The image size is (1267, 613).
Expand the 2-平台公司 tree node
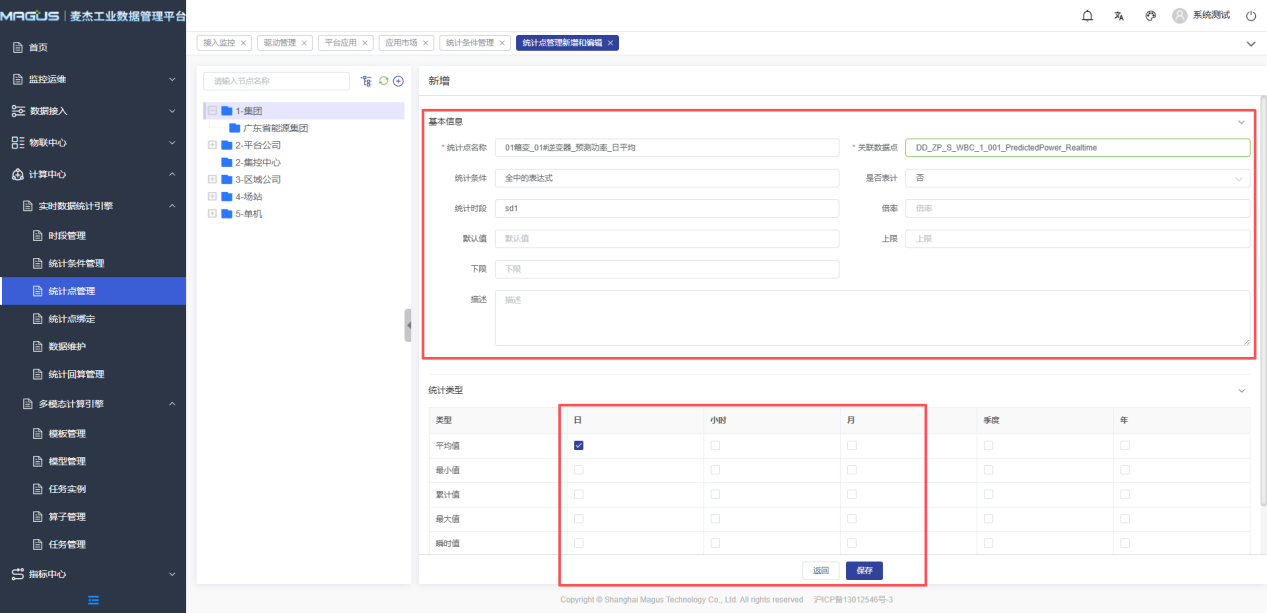pyautogui.click(x=212, y=145)
